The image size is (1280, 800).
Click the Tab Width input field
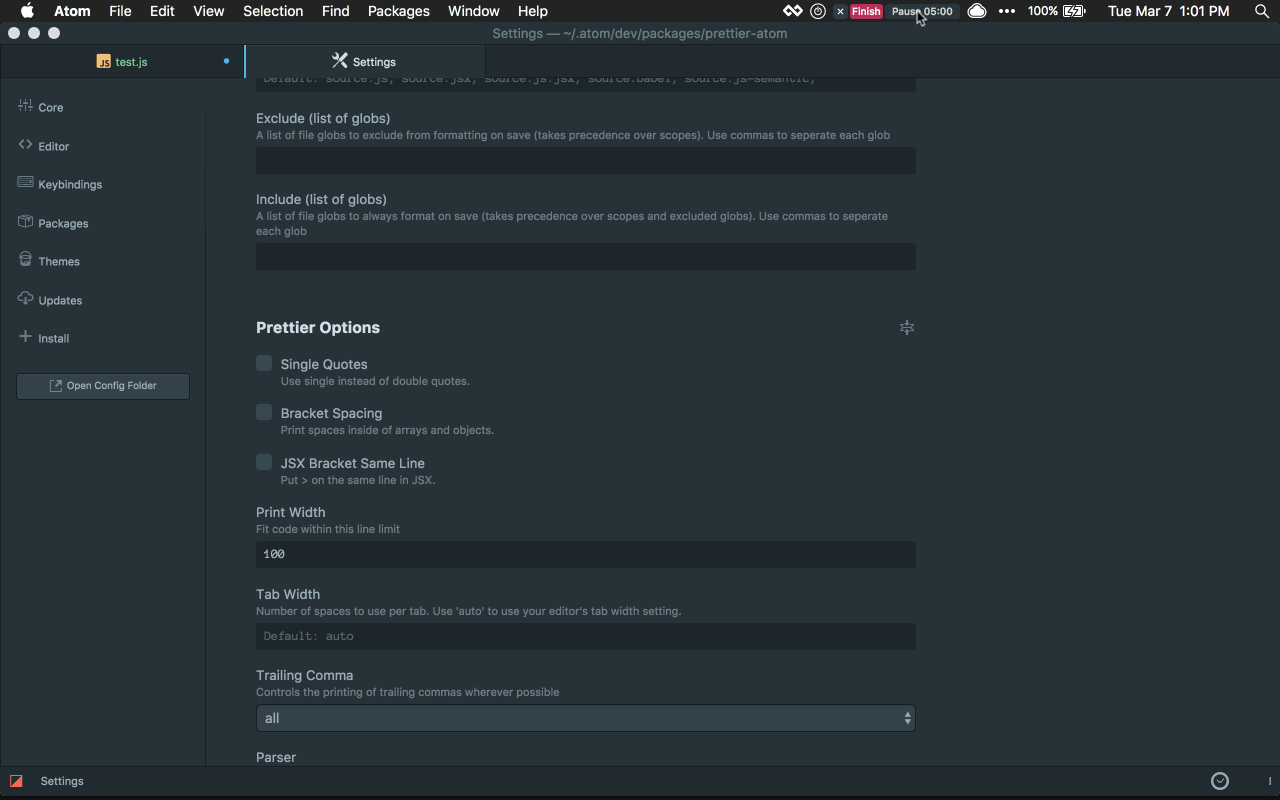586,636
